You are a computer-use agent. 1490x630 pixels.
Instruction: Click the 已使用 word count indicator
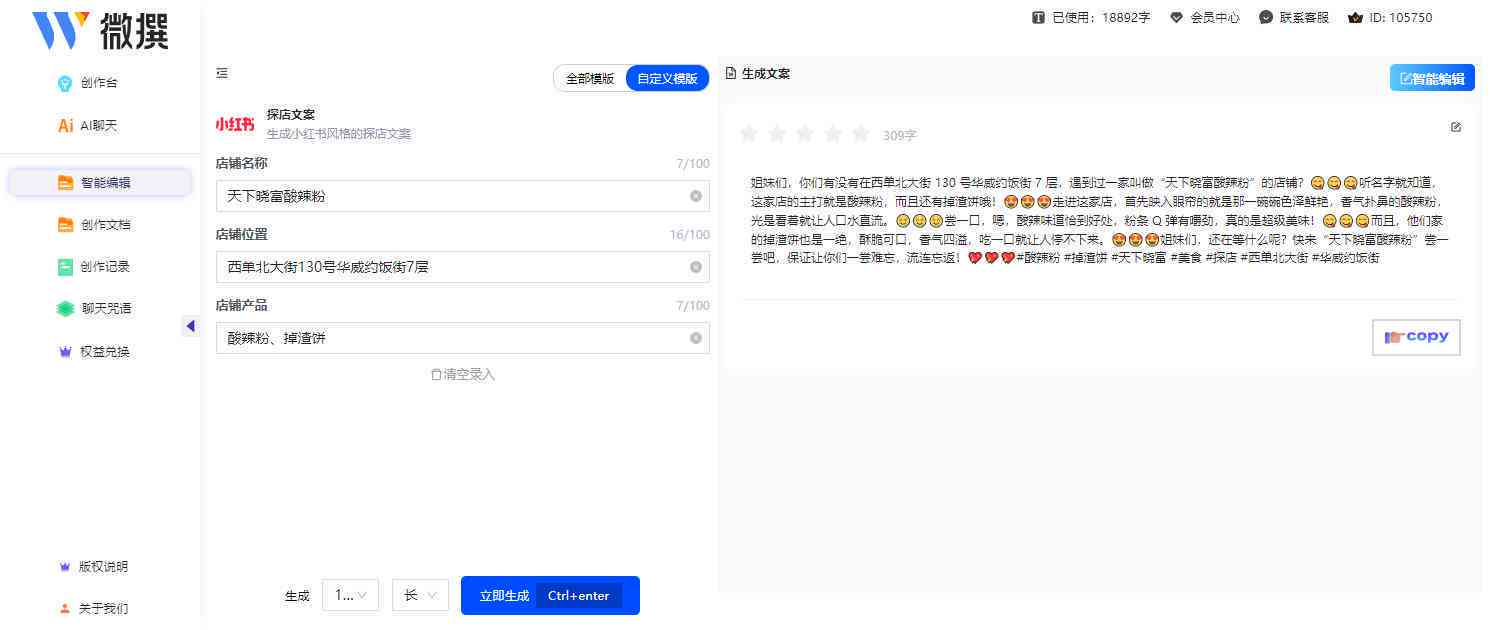[1091, 17]
